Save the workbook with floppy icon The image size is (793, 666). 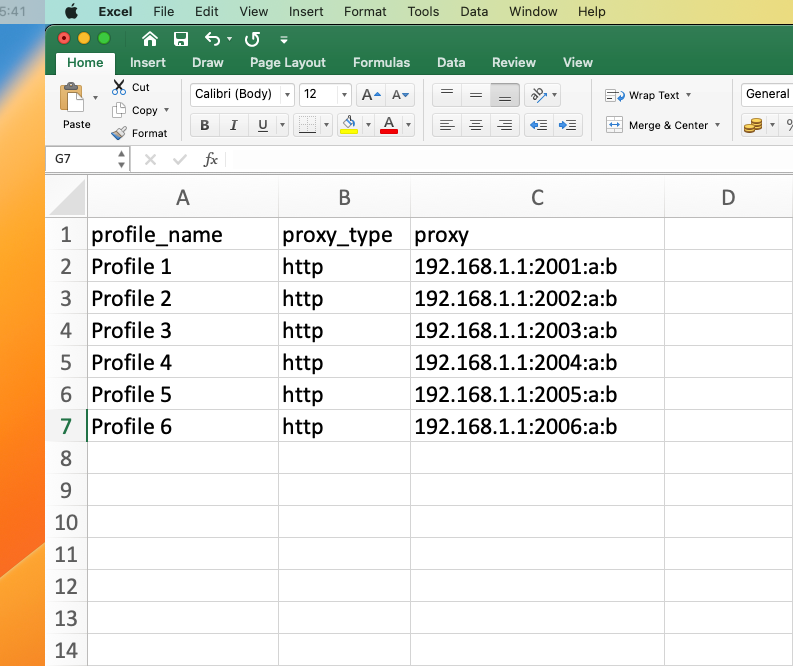(181, 39)
